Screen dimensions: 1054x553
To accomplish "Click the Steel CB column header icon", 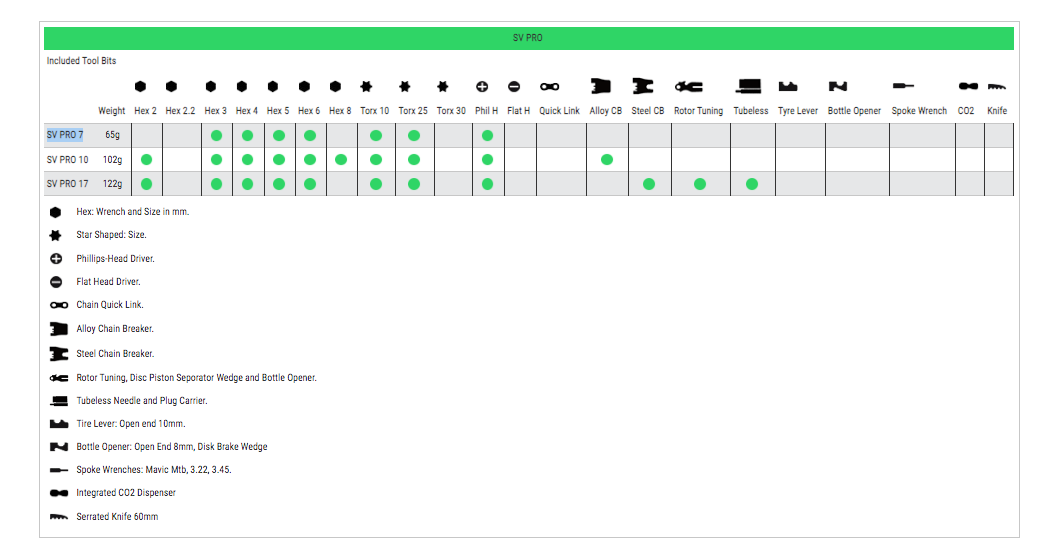I will 643,87.
